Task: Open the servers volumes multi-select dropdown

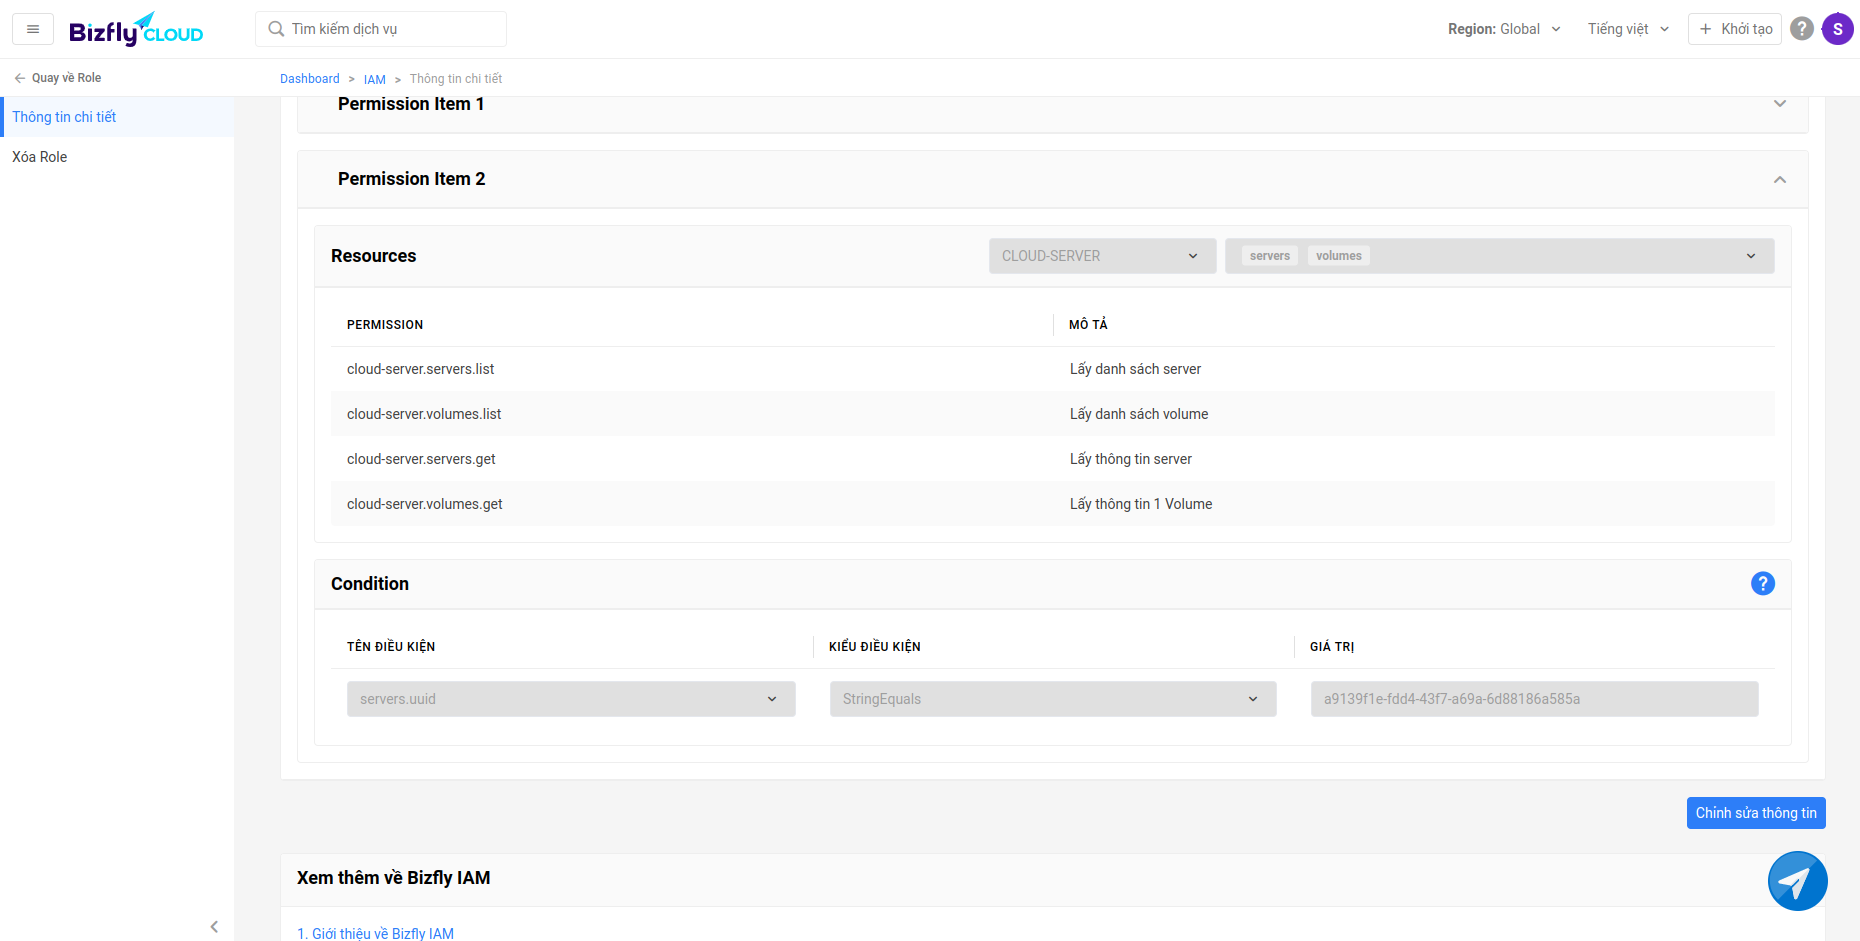Action: tap(1499, 256)
